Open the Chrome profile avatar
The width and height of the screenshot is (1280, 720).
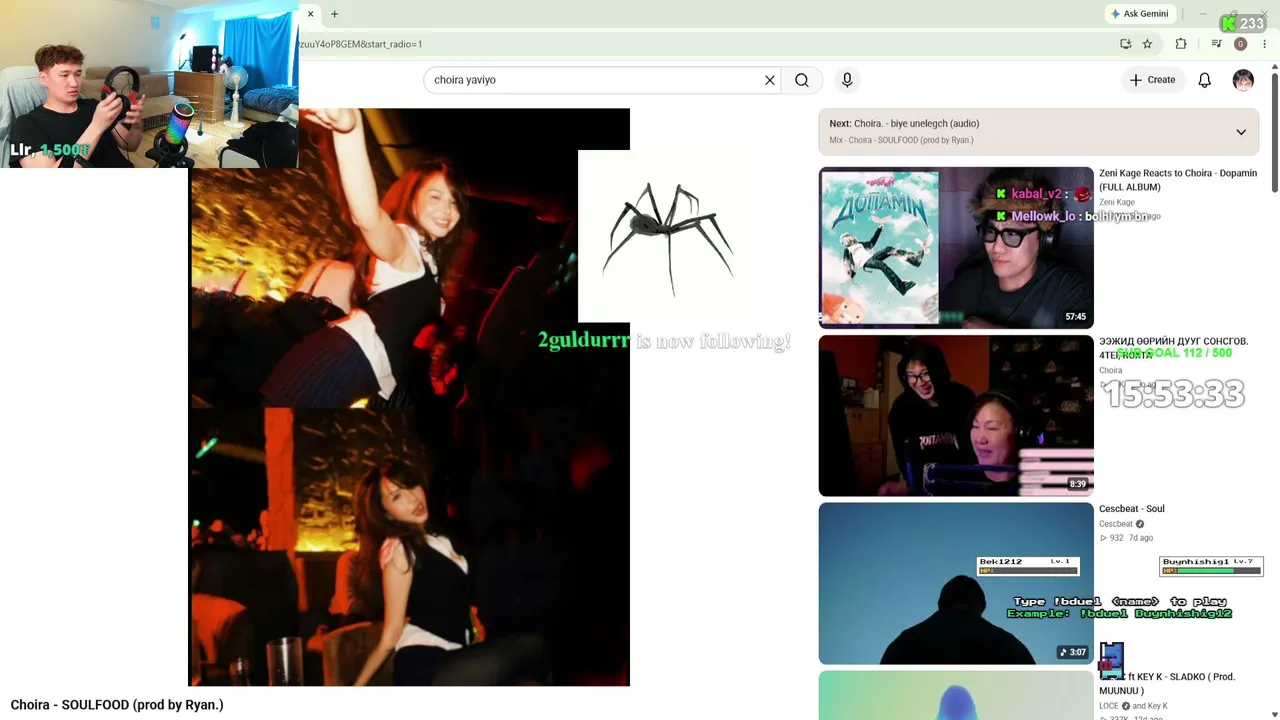(1241, 44)
